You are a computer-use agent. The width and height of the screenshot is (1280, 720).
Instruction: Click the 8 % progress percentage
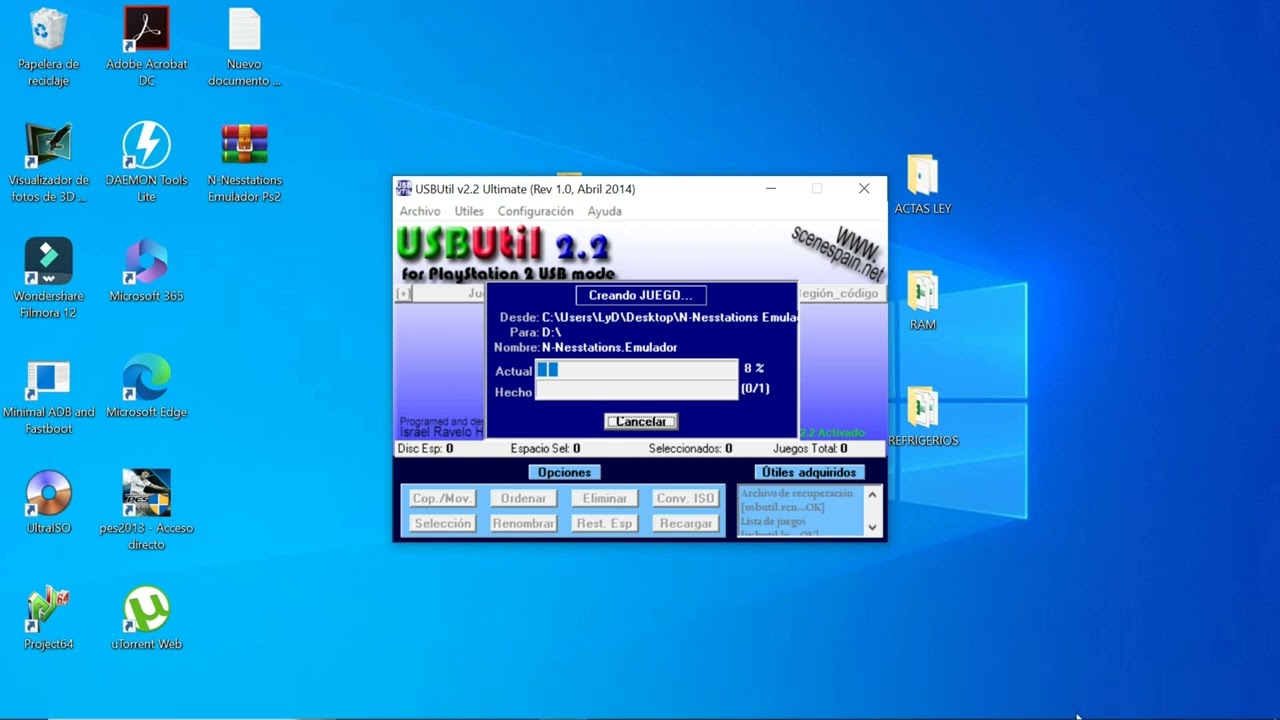point(754,369)
